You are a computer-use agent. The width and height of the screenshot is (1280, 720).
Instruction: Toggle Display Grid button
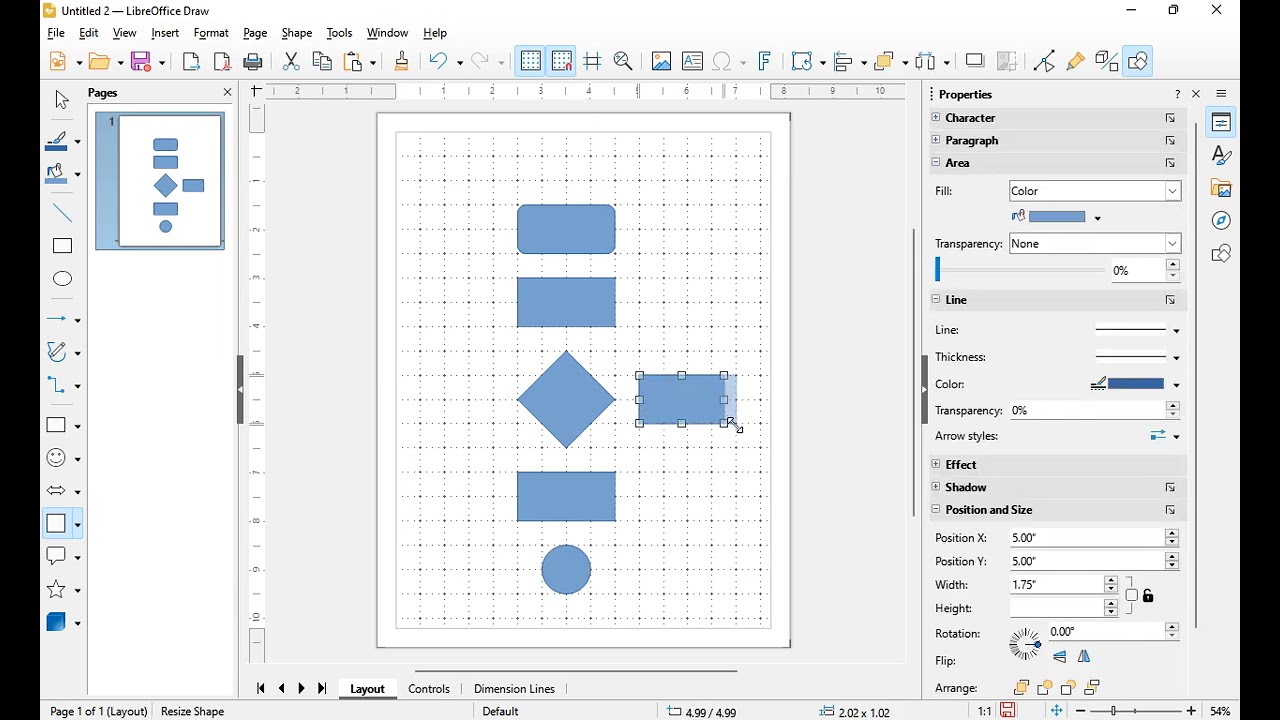(531, 62)
